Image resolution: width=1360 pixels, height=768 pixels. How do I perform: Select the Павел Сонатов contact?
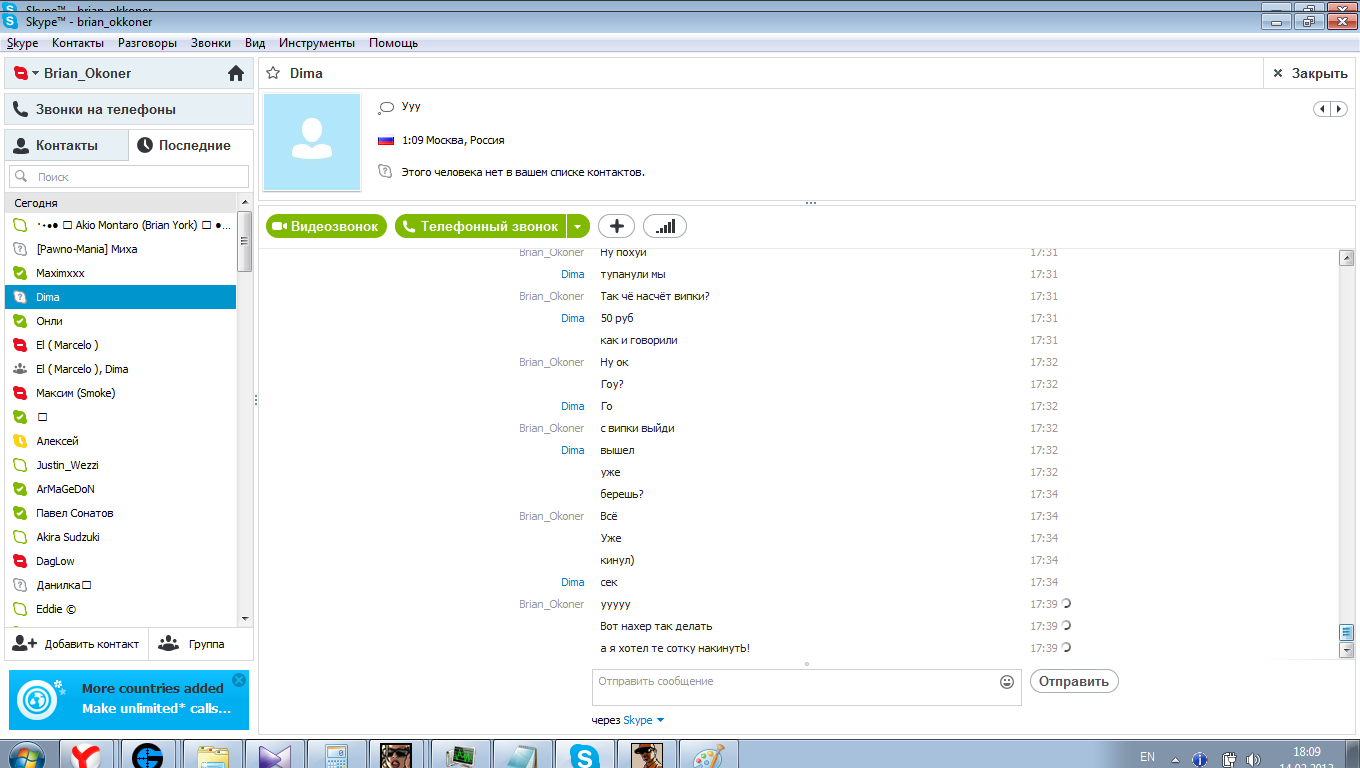coord(120,513)
